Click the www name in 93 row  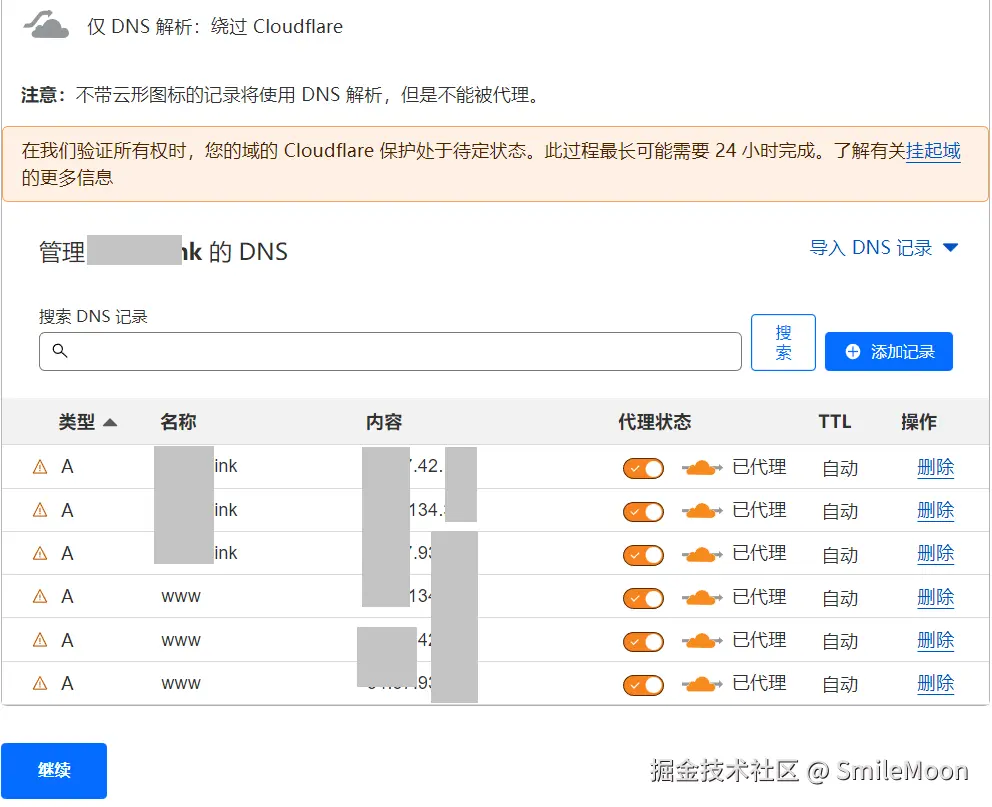click(181, 683)
